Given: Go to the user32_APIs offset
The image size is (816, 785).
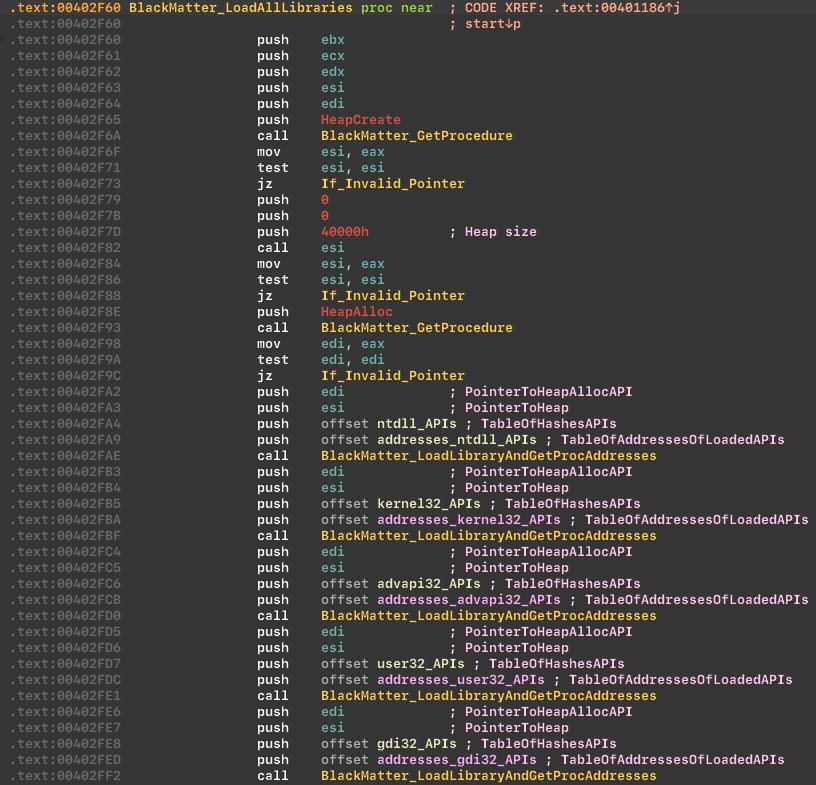Looking at the screenshot, I should coord(420,664).
